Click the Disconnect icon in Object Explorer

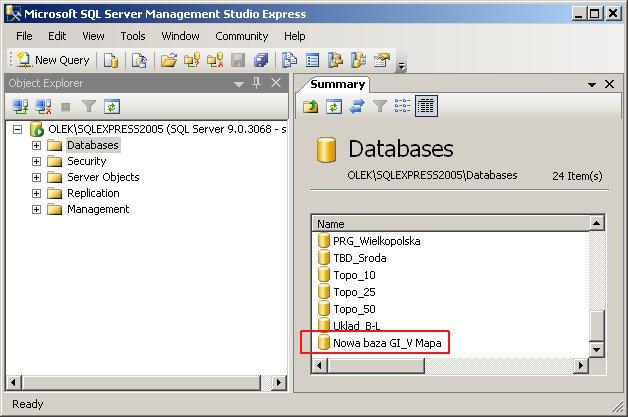tap(43, 107)
